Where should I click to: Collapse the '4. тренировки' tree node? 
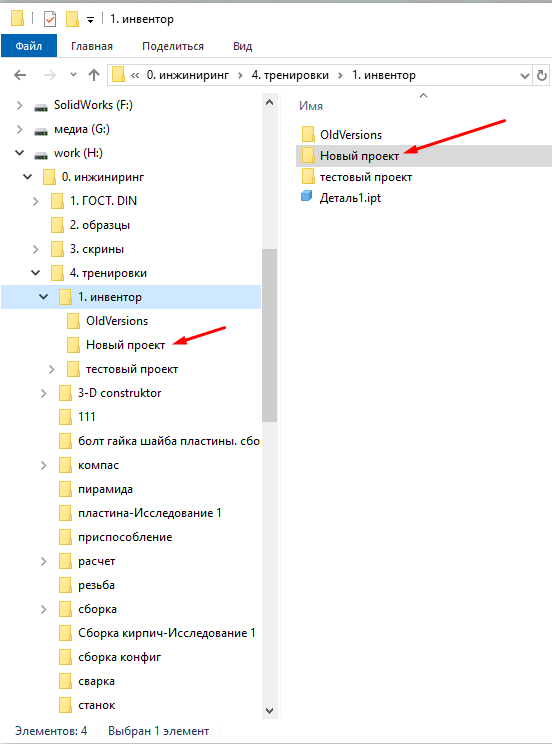pyautogui.click(x=36, y=273)
